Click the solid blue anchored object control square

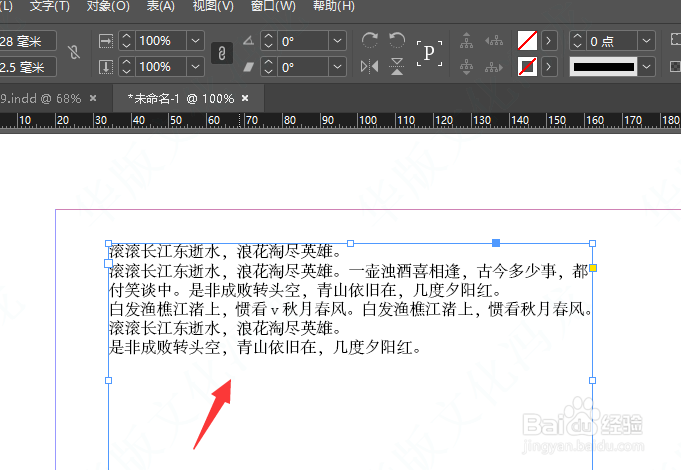(496, 243)
